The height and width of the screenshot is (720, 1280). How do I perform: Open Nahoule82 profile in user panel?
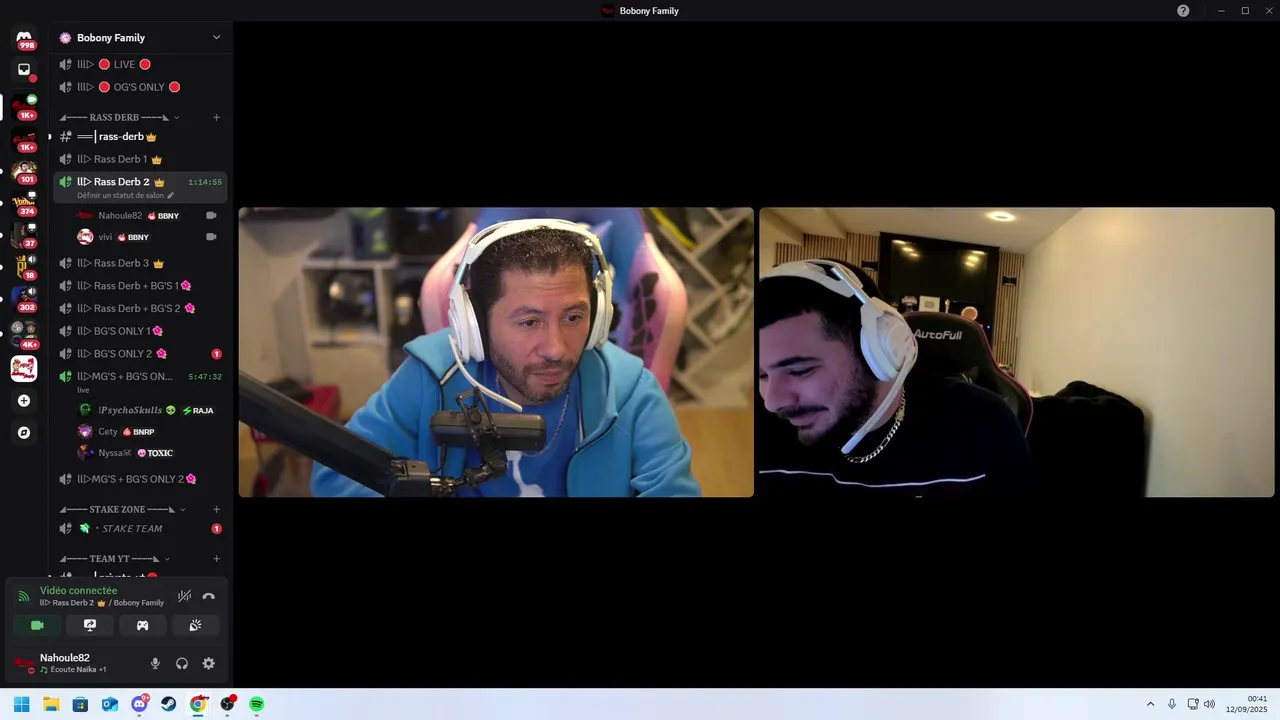pos(75,663)
